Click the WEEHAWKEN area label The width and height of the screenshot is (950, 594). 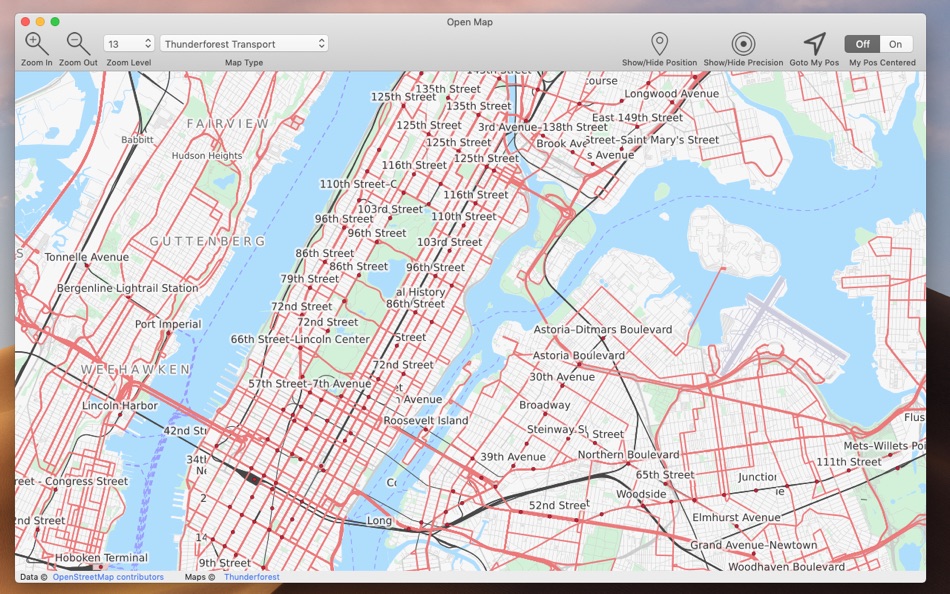[x=136, y=370]
